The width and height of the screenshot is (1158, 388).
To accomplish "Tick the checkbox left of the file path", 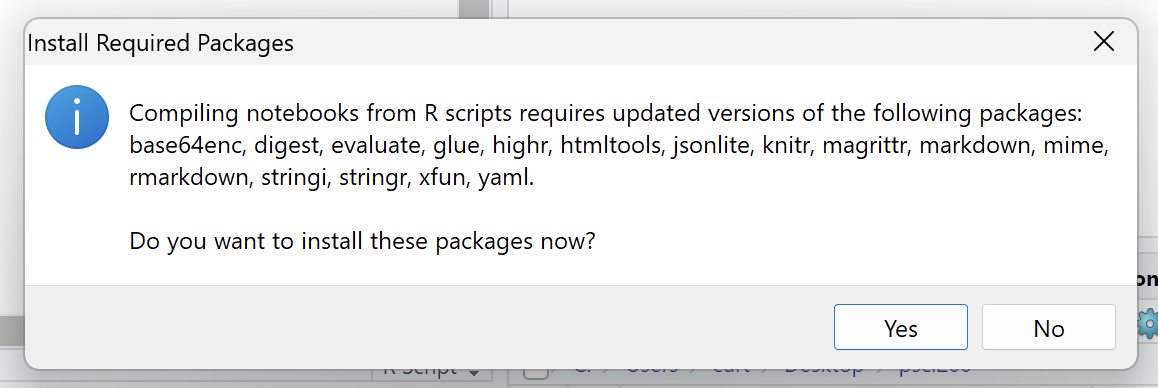I will pos(535,373).
